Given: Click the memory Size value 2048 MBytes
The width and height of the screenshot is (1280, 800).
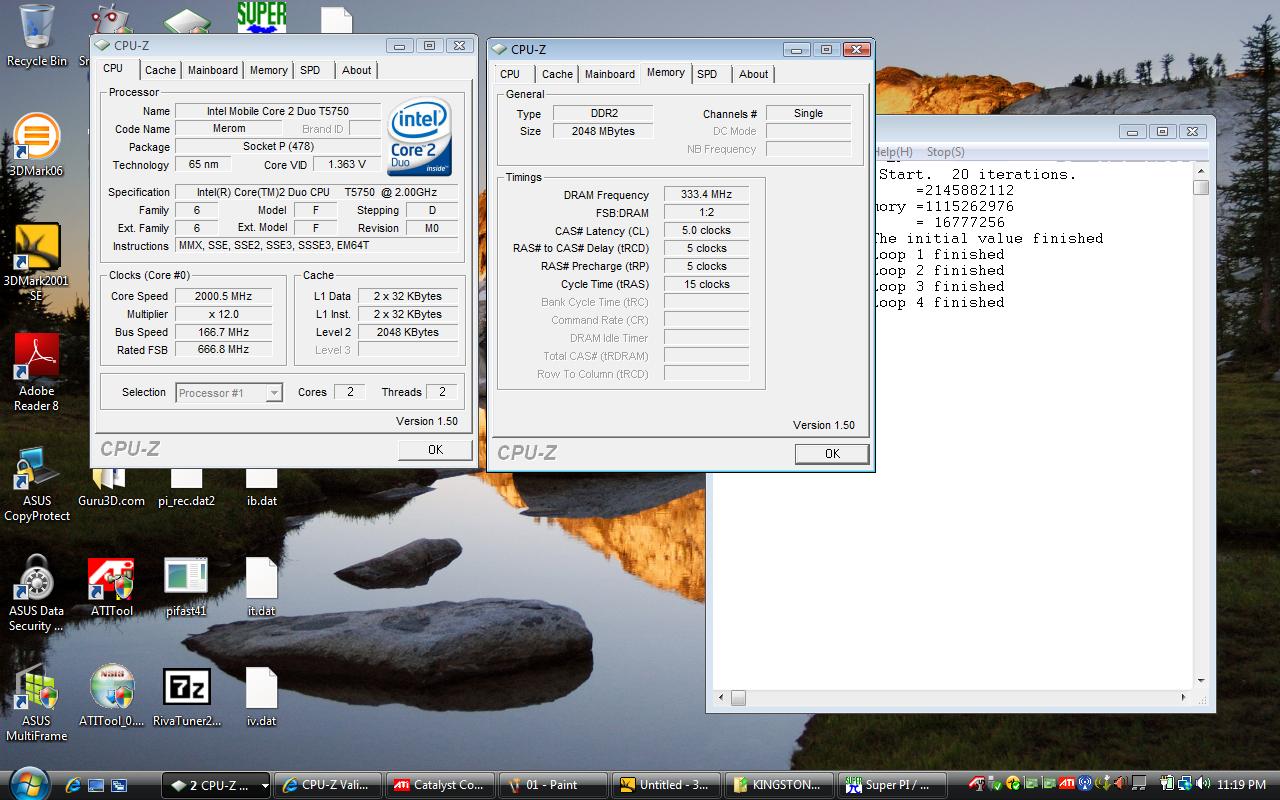Looking at the screenshot, I should pos(603,132).
